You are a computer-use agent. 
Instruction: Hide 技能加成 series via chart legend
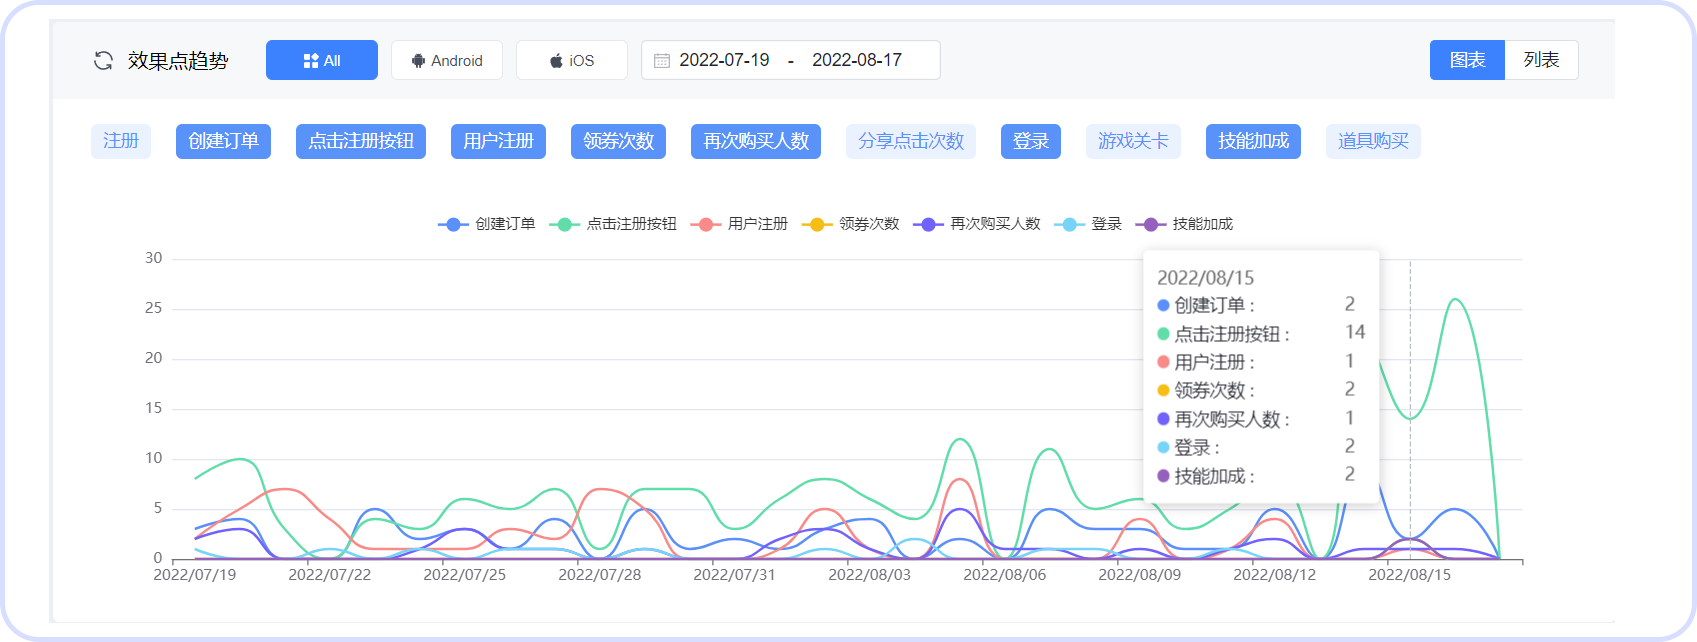[x=1184, y=224]
